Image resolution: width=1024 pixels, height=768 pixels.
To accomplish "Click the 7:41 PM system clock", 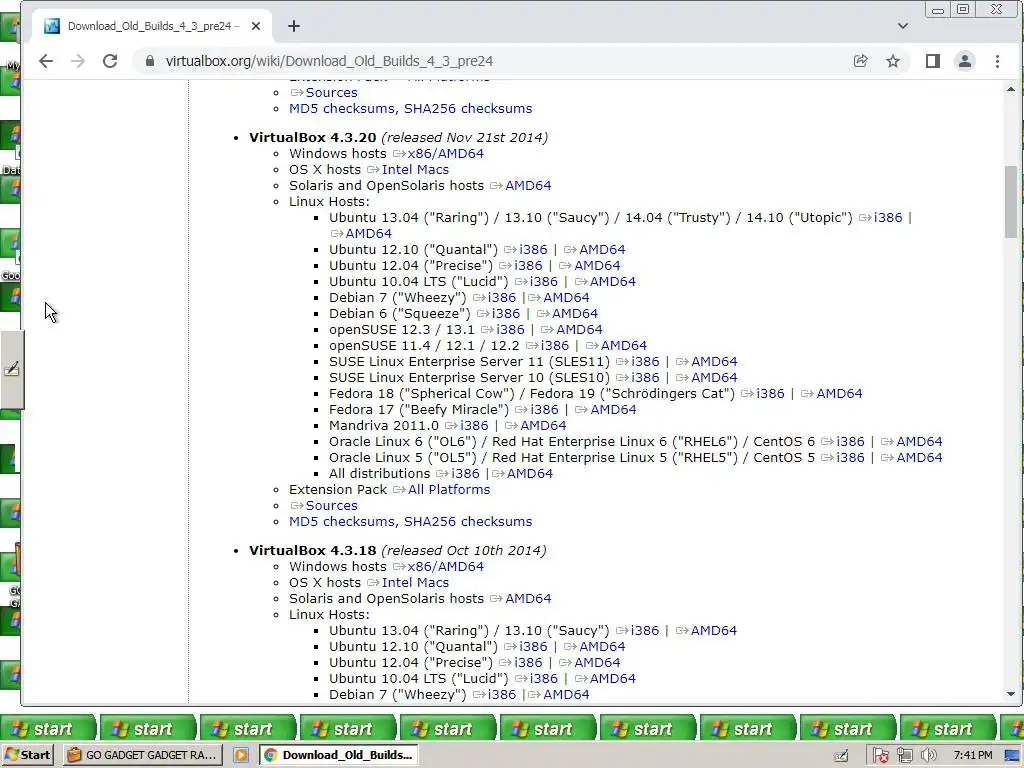I will click(x=973, y=756).
